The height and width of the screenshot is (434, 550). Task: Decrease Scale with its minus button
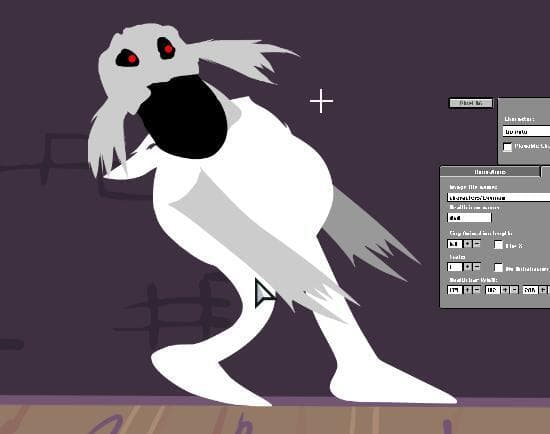pos(477,267)
